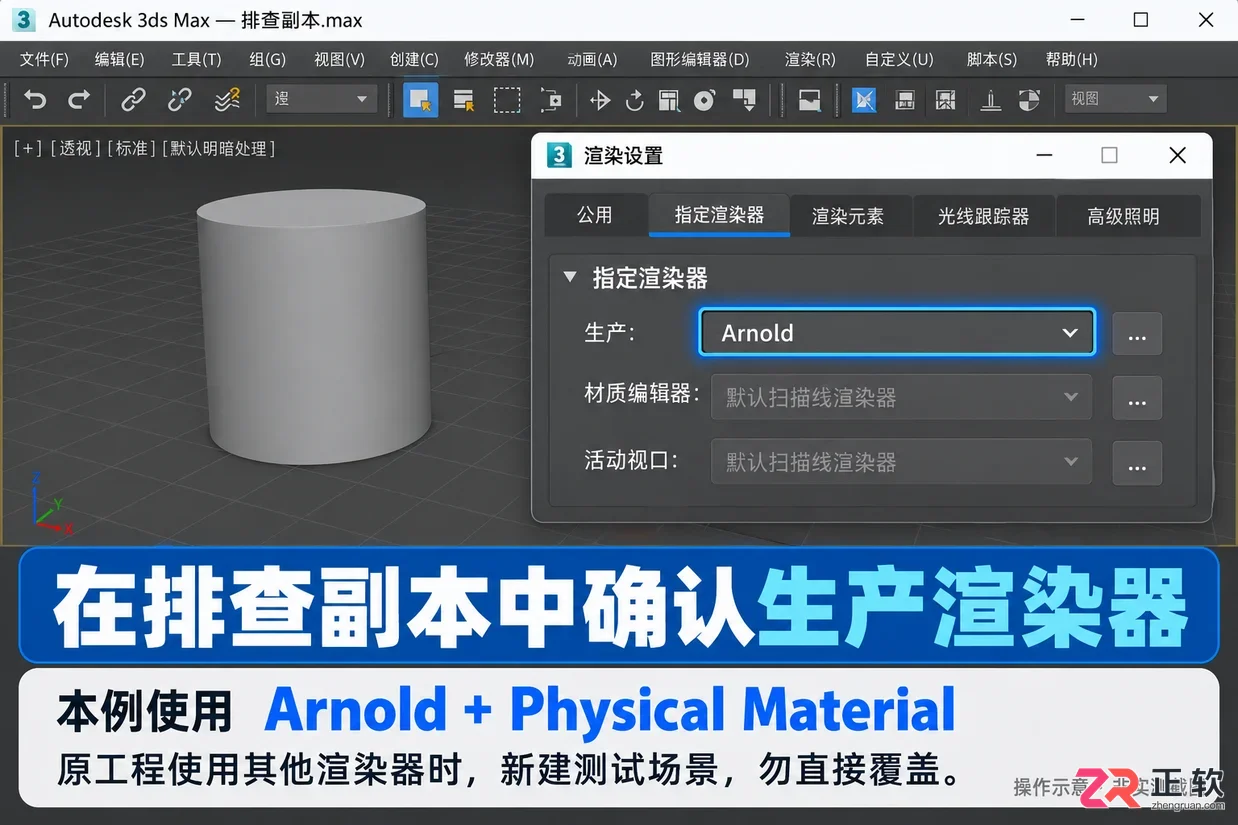Open the selection filter dropdown in toolbar
The image size is (1238, 825).
pos(322,99)
